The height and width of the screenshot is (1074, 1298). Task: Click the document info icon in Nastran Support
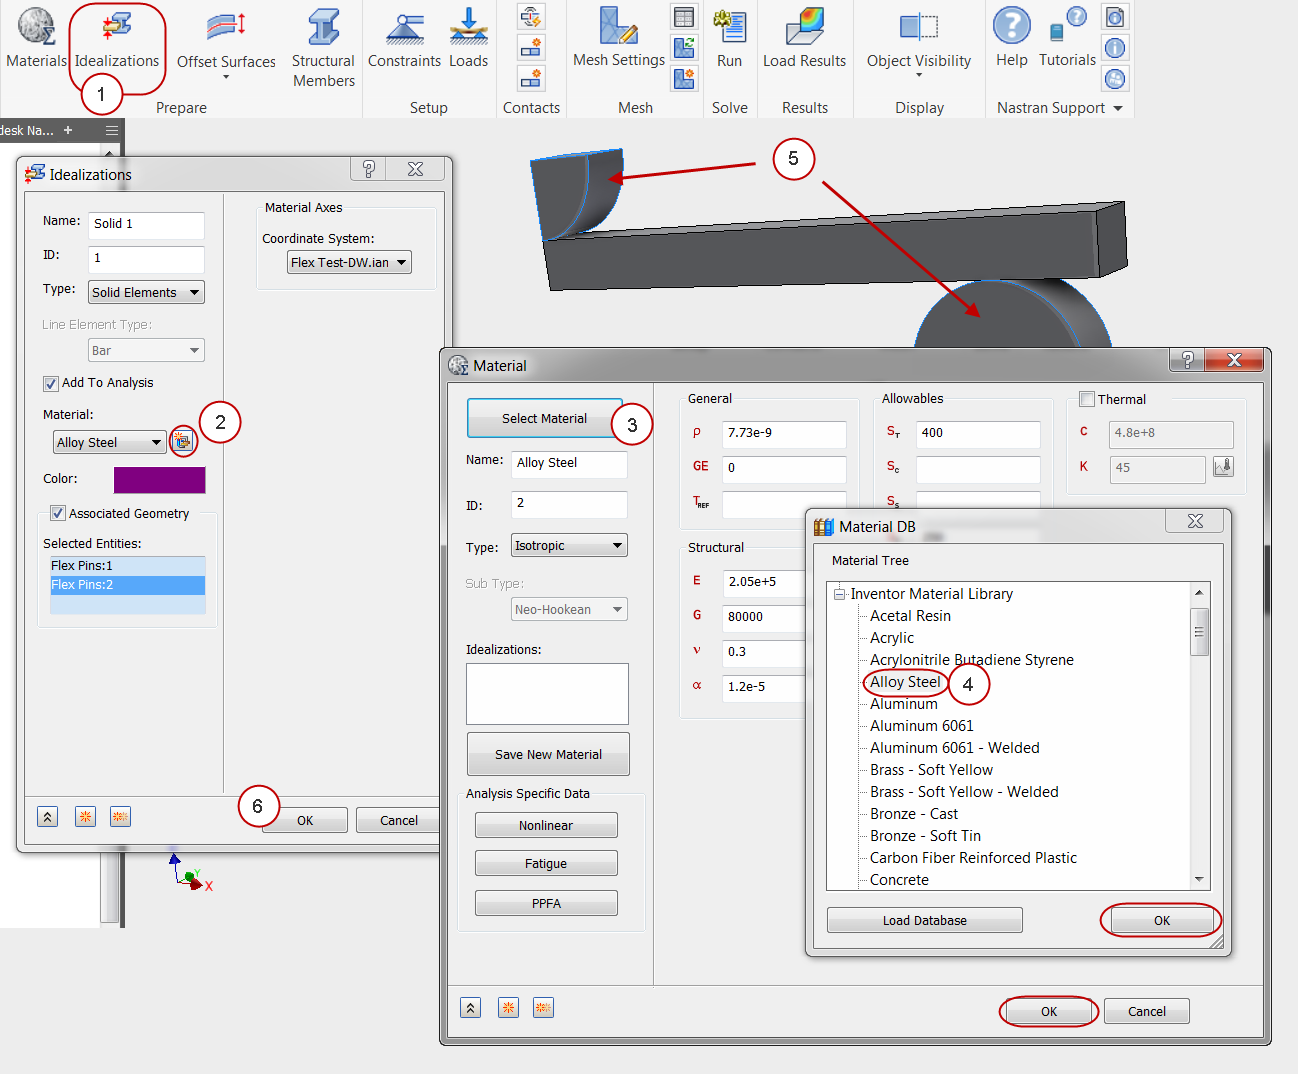(1115, 16)
